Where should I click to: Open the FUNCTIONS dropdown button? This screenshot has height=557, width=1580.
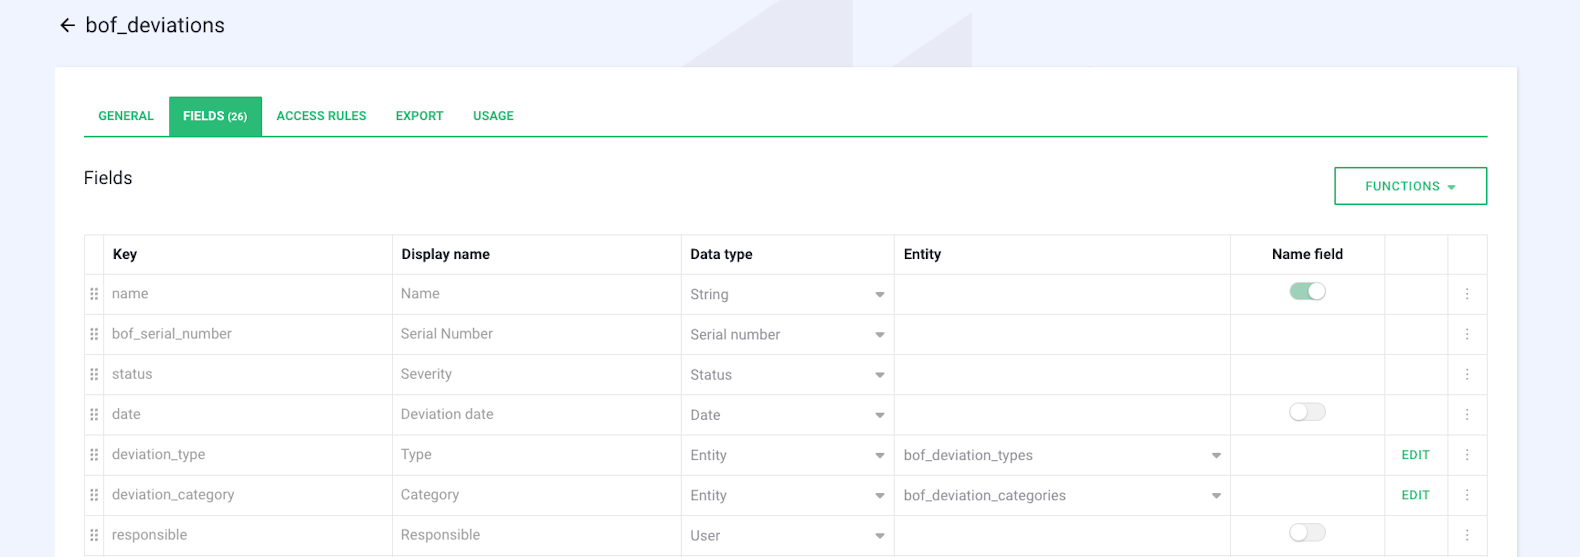click(1410, 186)
